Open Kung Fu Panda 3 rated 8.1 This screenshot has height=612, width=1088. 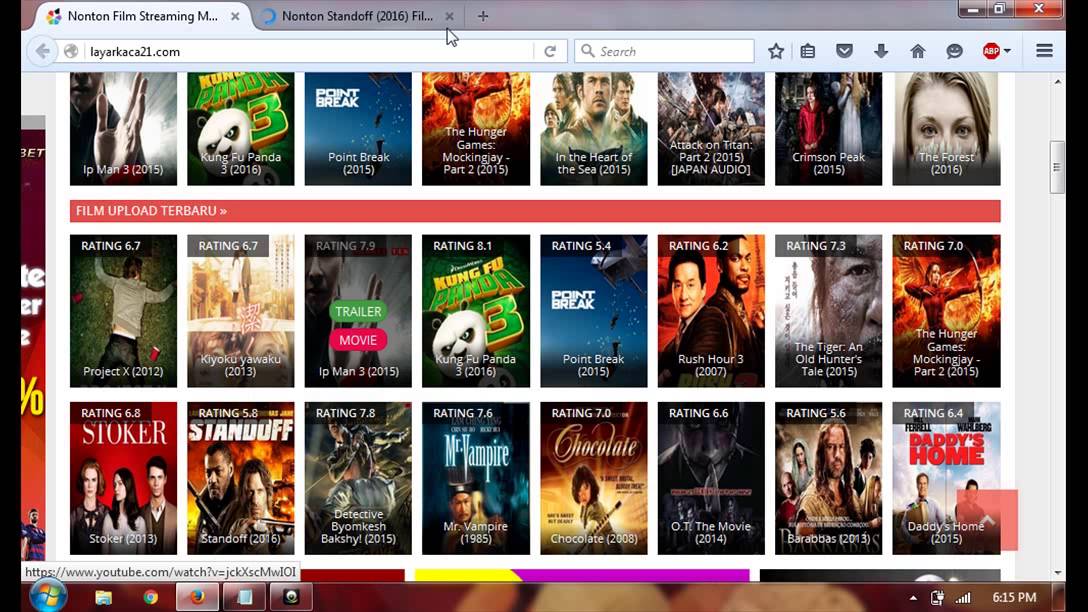(476, 311)
